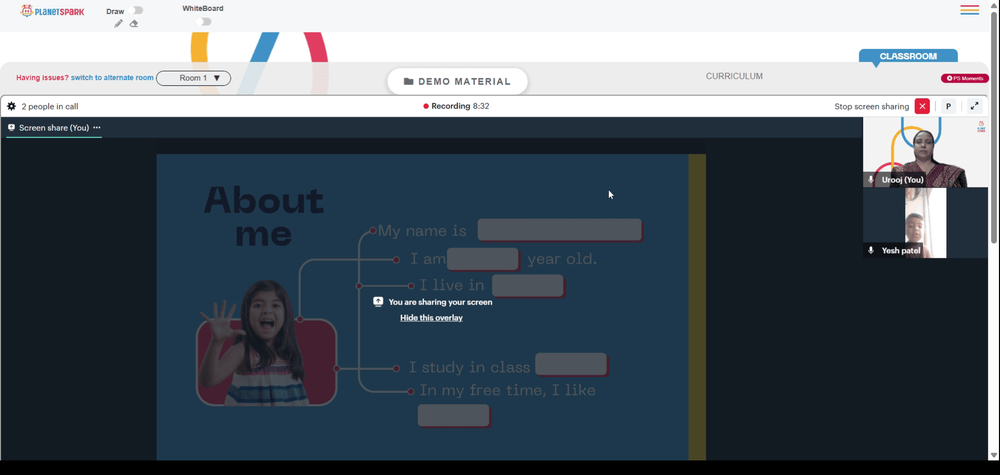Click the 'I live in' blank box
1000x475 pixels.
(527, 286)
